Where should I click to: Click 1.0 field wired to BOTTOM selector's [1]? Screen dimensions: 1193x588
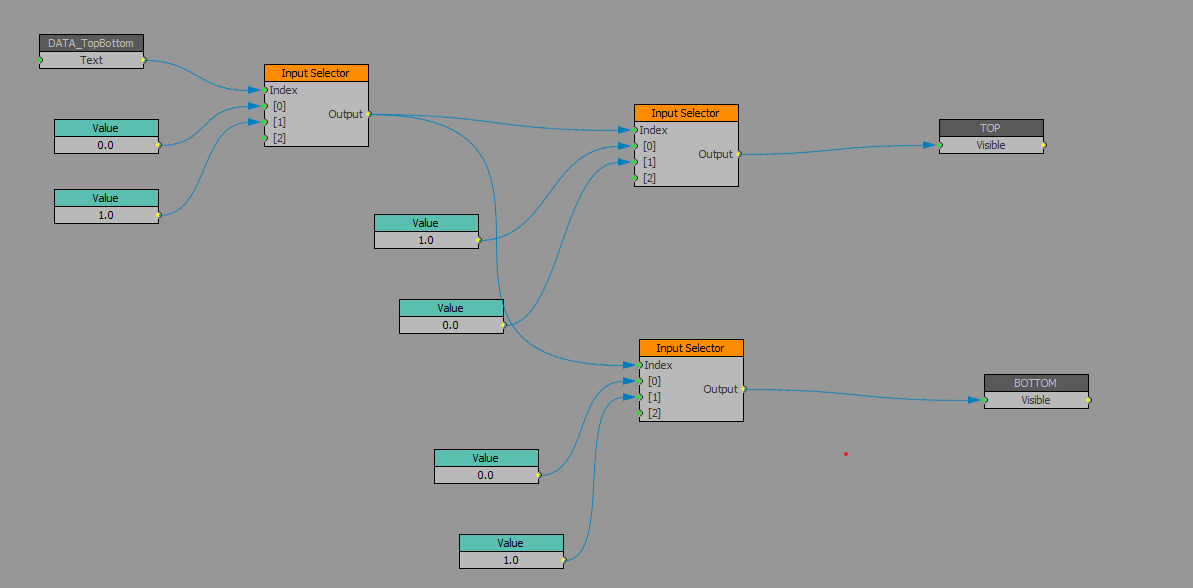click(x=511, y=560)
